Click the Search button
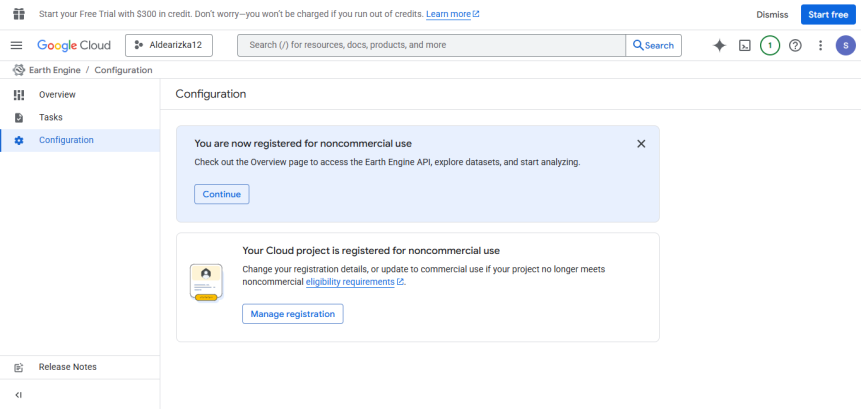This screenshot has height=409, width=861. [x=653, y=46]
